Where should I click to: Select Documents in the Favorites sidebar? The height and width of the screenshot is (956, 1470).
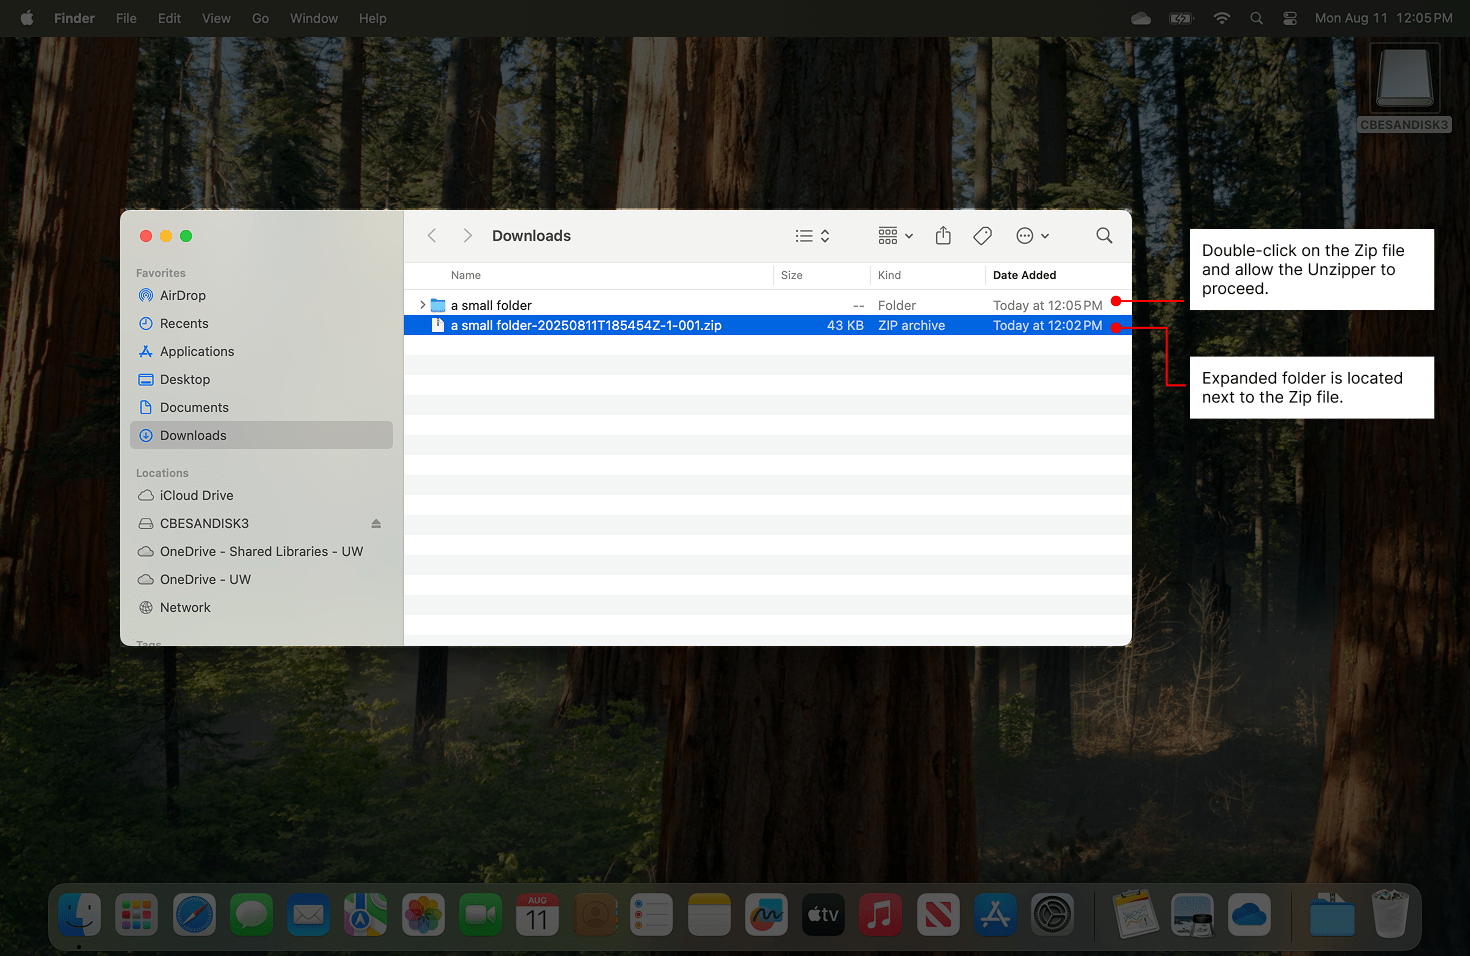tap(193, 407)
